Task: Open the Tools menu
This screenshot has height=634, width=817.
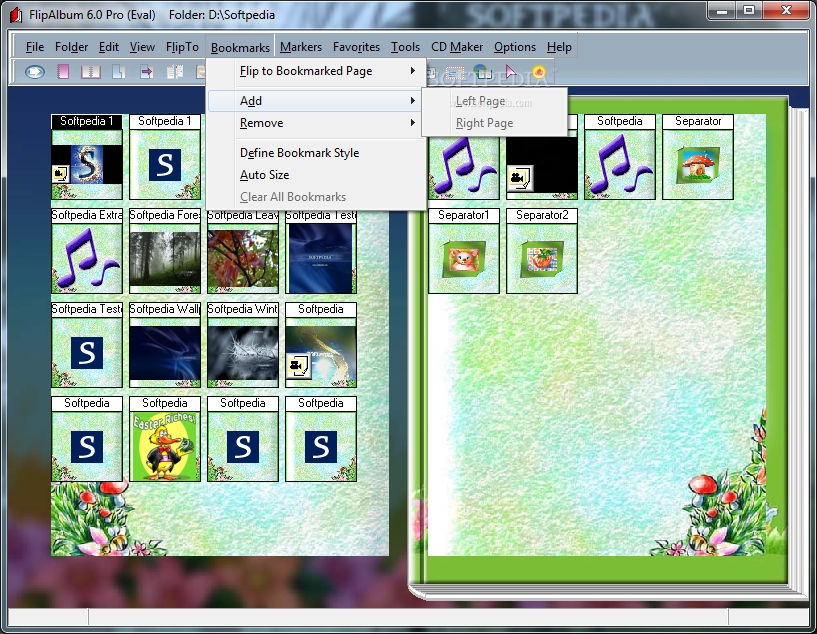Action: point(405,47)
